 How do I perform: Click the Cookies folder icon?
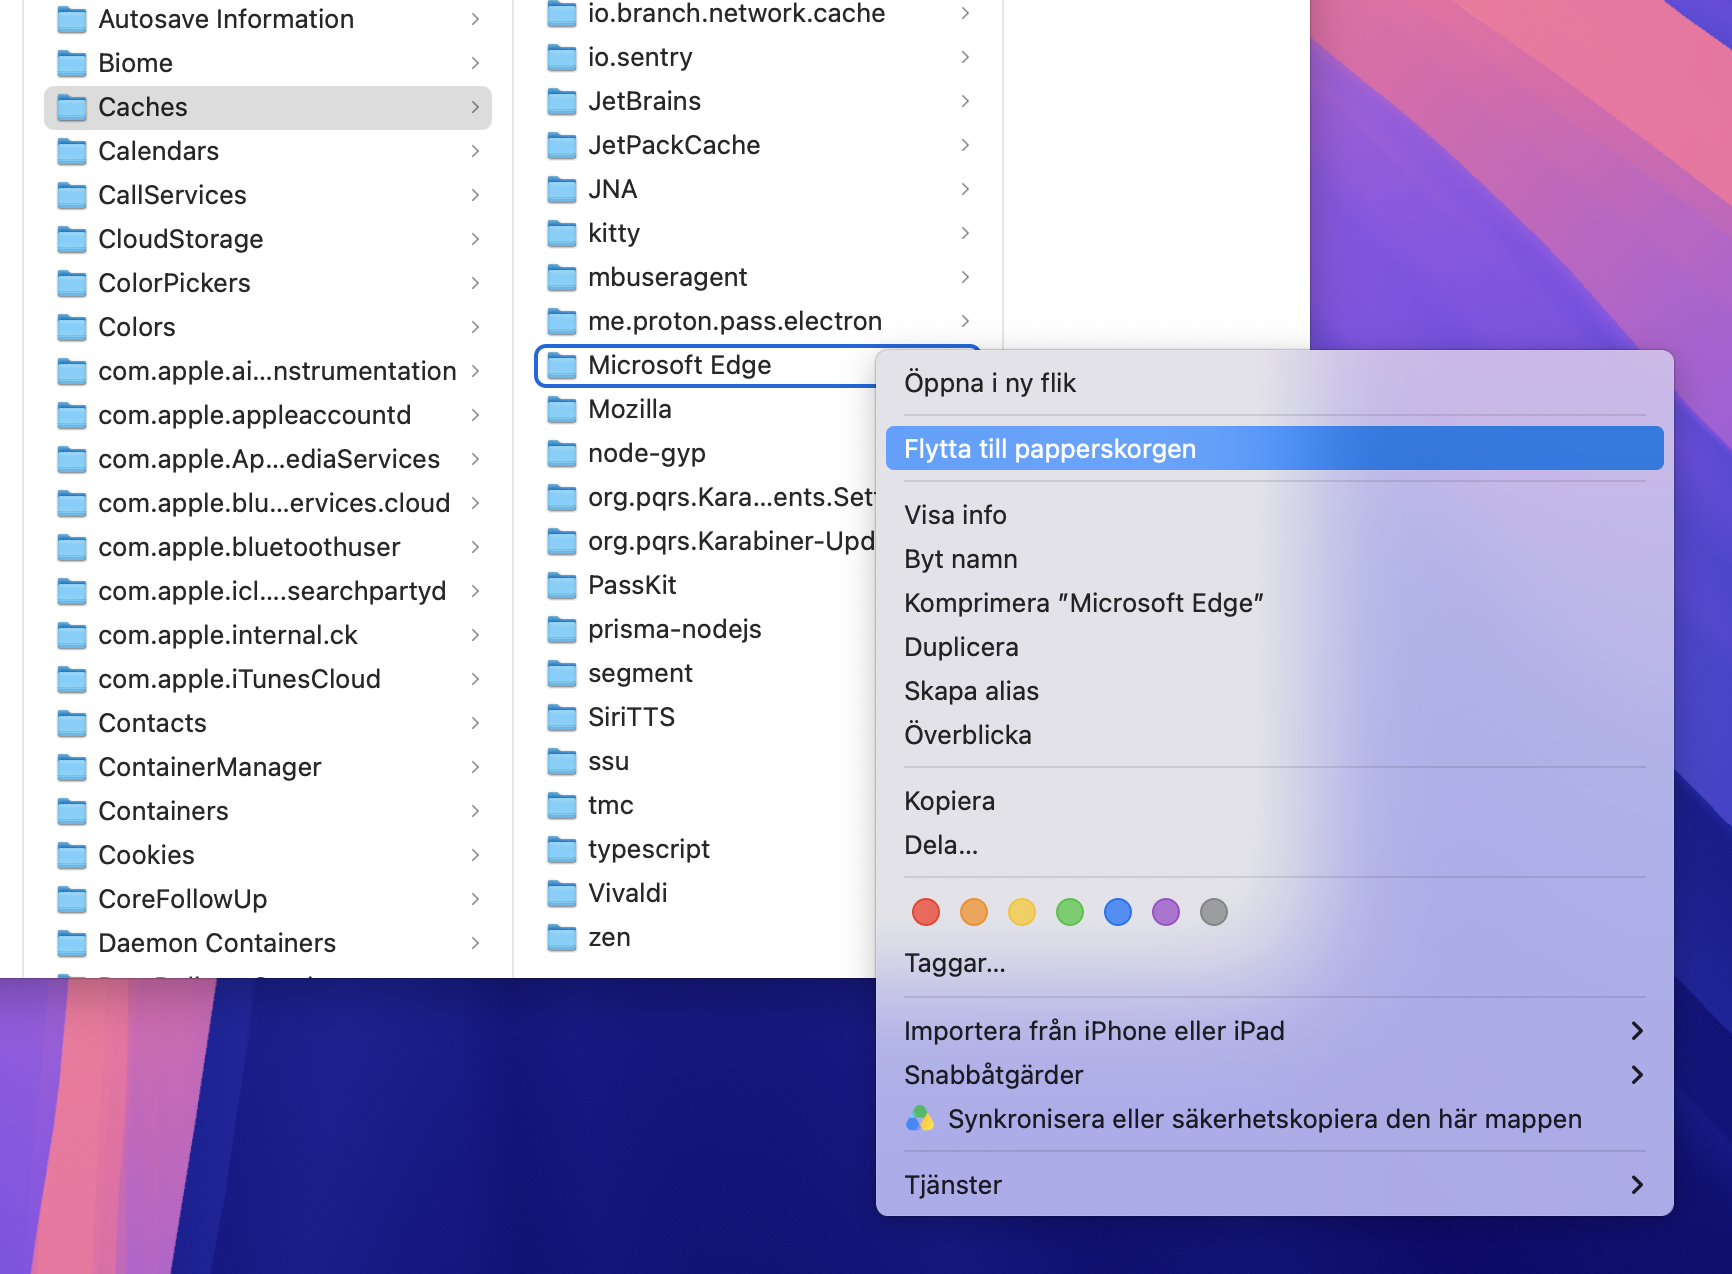(x=72, y=855)
